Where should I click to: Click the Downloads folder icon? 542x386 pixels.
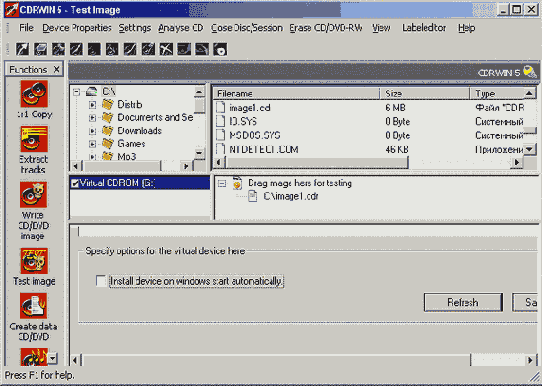tap(108, 131)
